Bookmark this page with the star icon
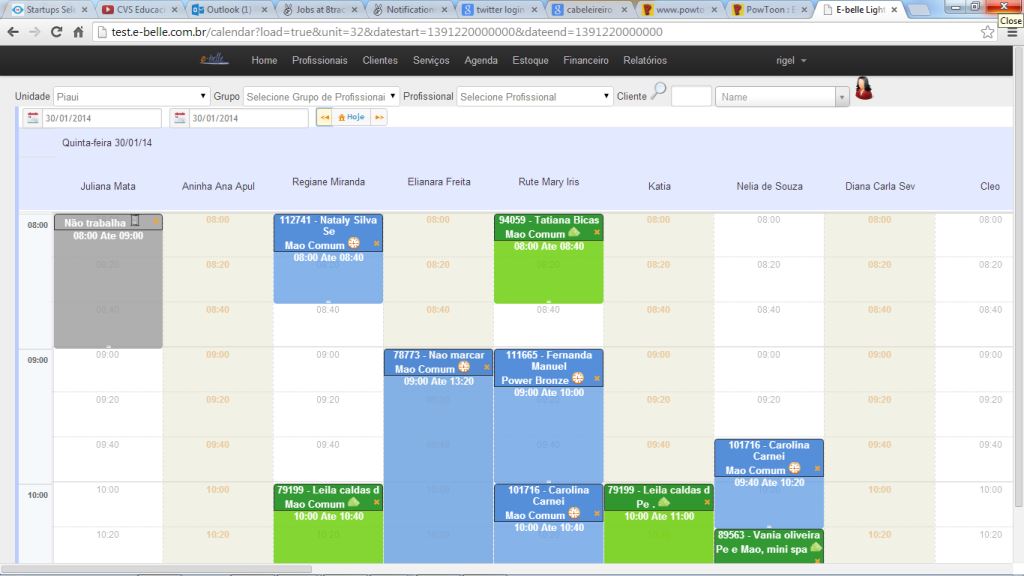Screen dimensions: 1024x576 coord(987,32)
